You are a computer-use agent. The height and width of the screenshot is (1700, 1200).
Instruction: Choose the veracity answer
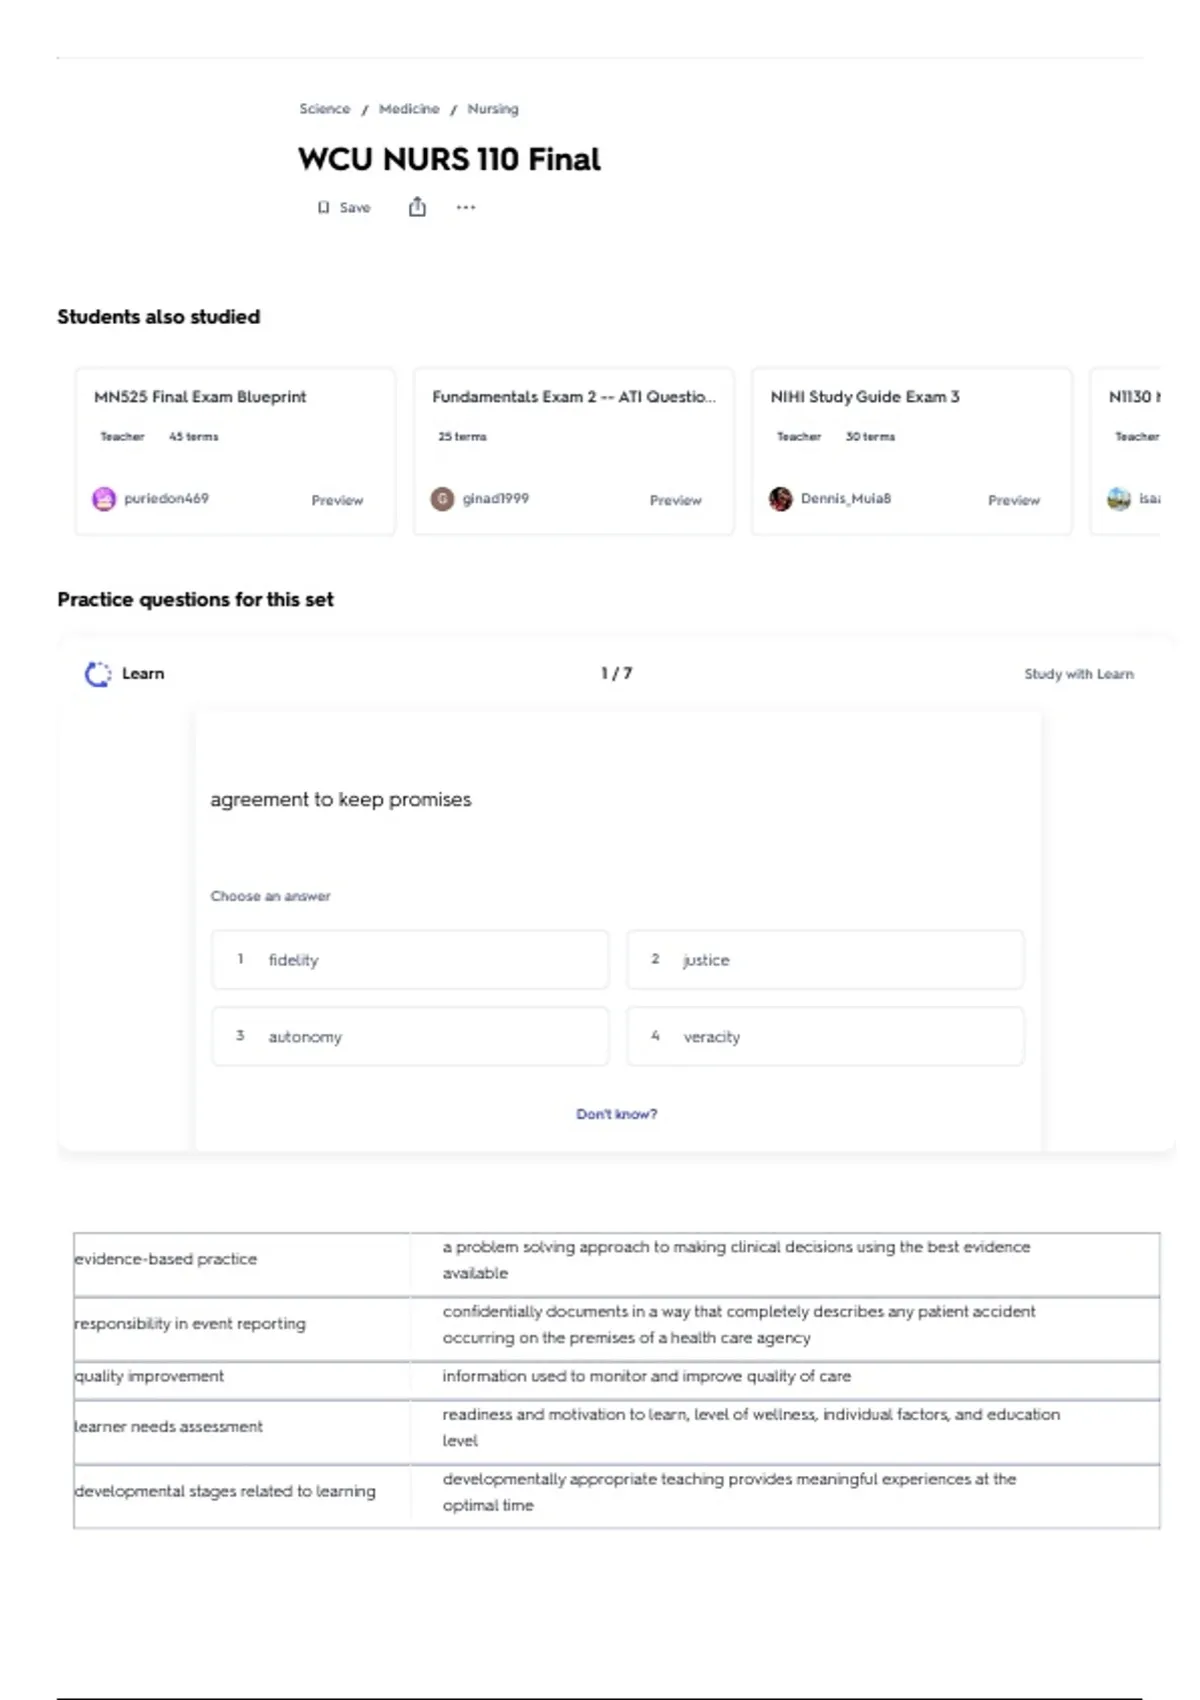(x=825, y=1037)
